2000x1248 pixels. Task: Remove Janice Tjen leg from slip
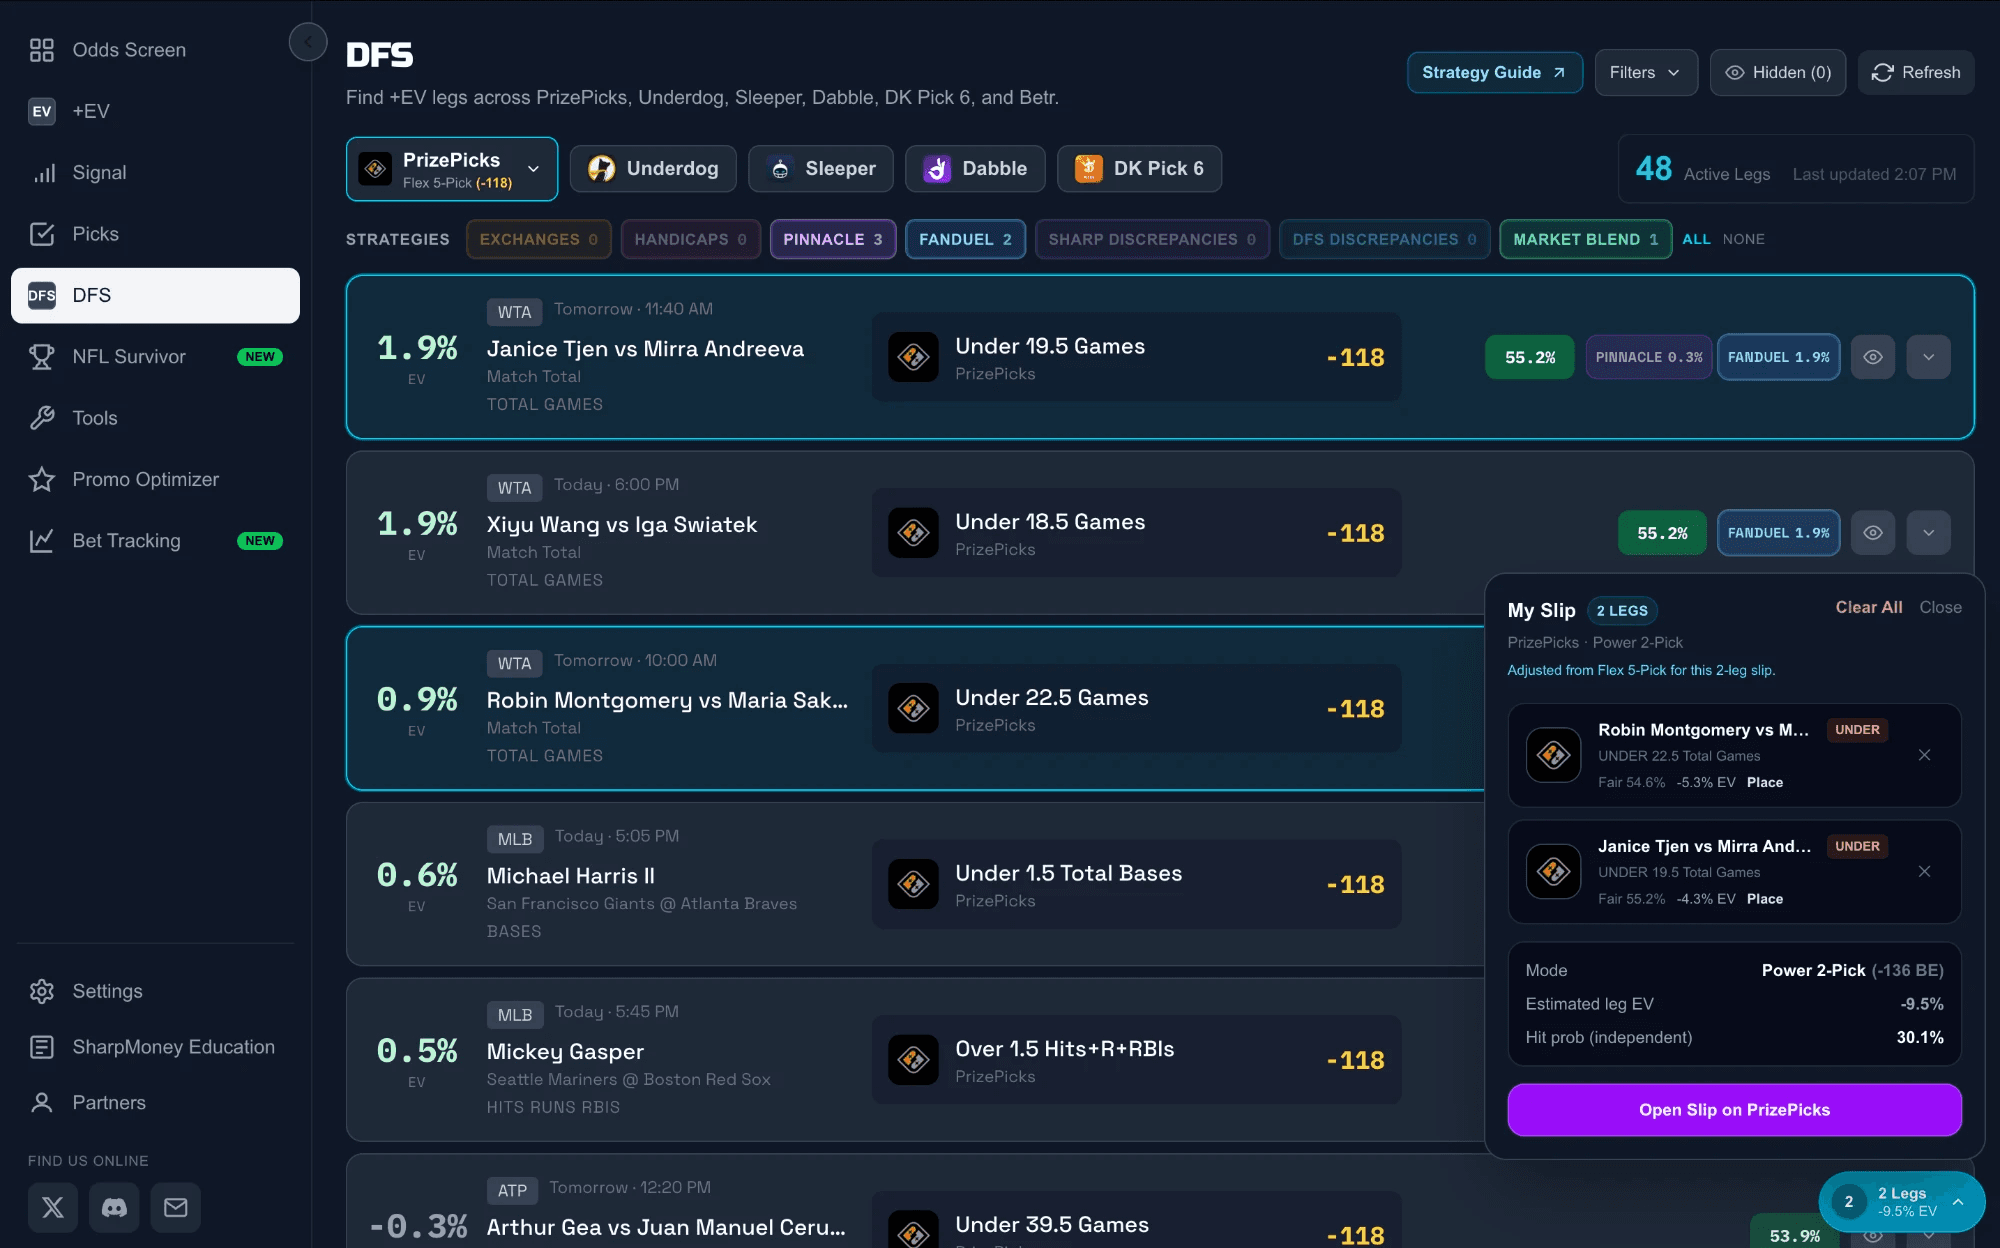click(x=1924, y=872)
